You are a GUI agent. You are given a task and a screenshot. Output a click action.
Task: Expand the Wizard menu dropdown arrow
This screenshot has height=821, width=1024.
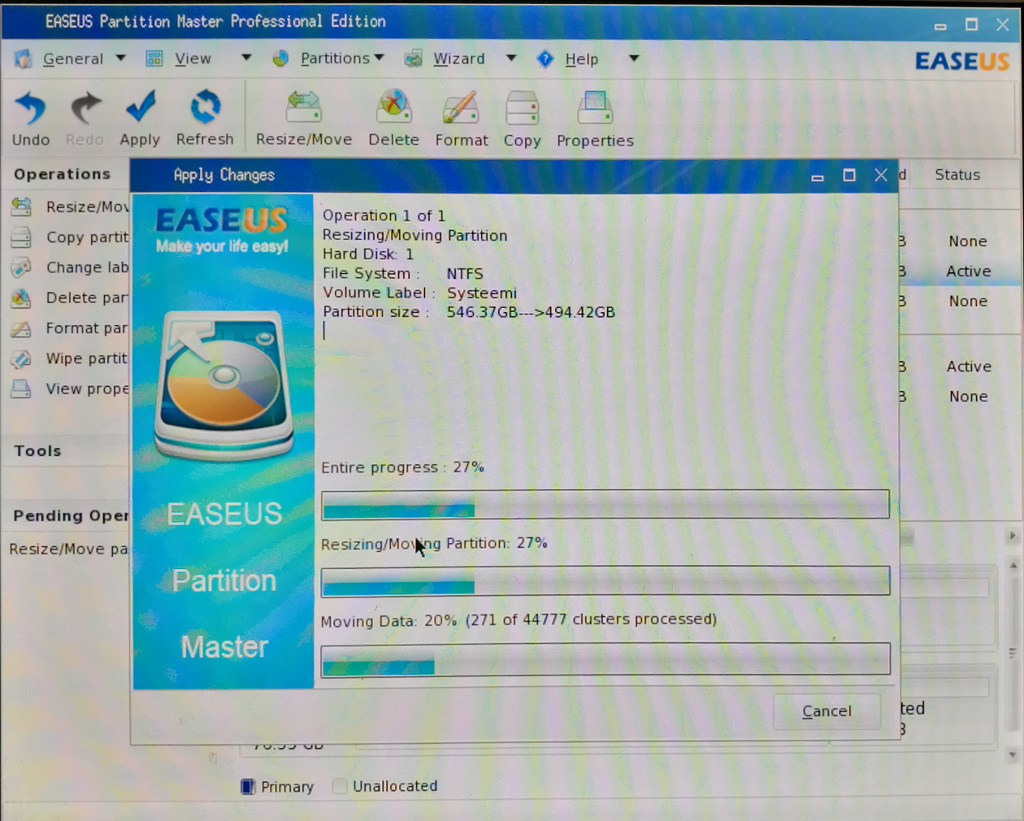coord(511,59)
